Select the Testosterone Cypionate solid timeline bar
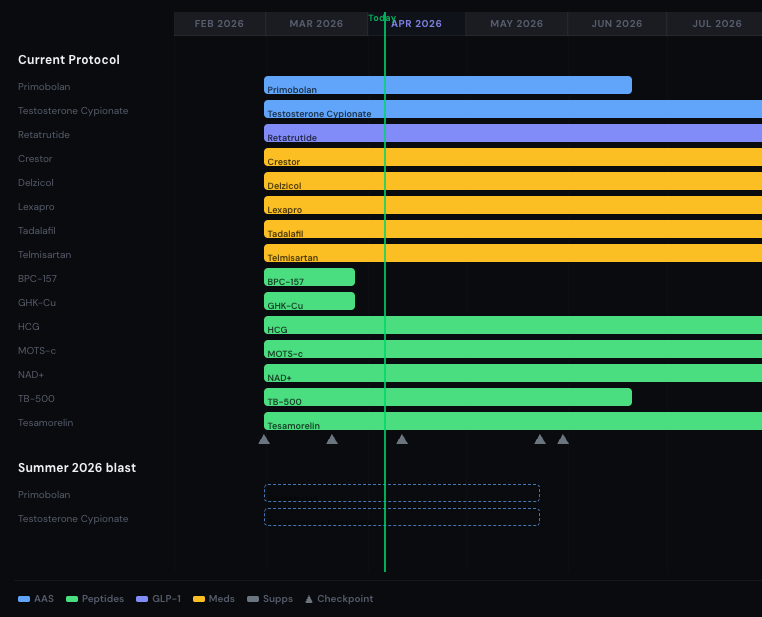 click(x=513, y=109)
